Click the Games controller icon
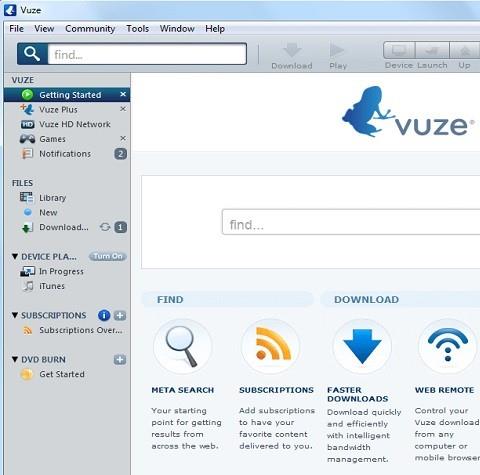The image size is (480, 475). pos(27,139)
